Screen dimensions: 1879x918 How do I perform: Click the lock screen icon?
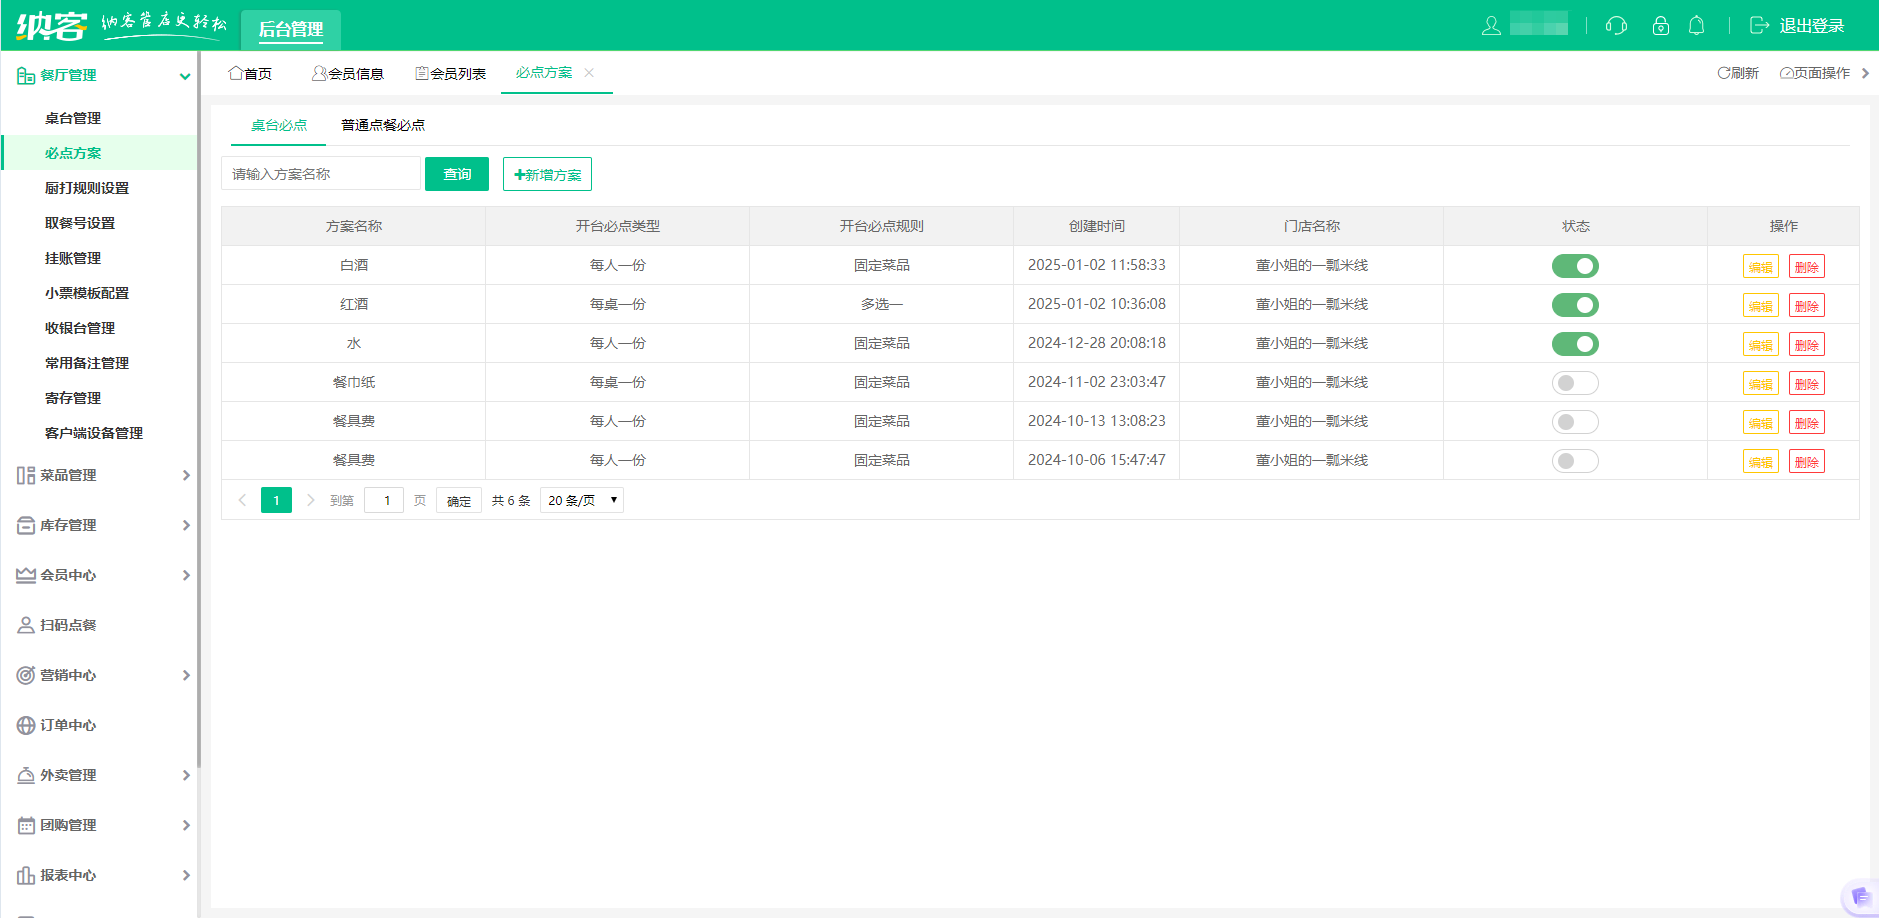tap(1661, 26)
